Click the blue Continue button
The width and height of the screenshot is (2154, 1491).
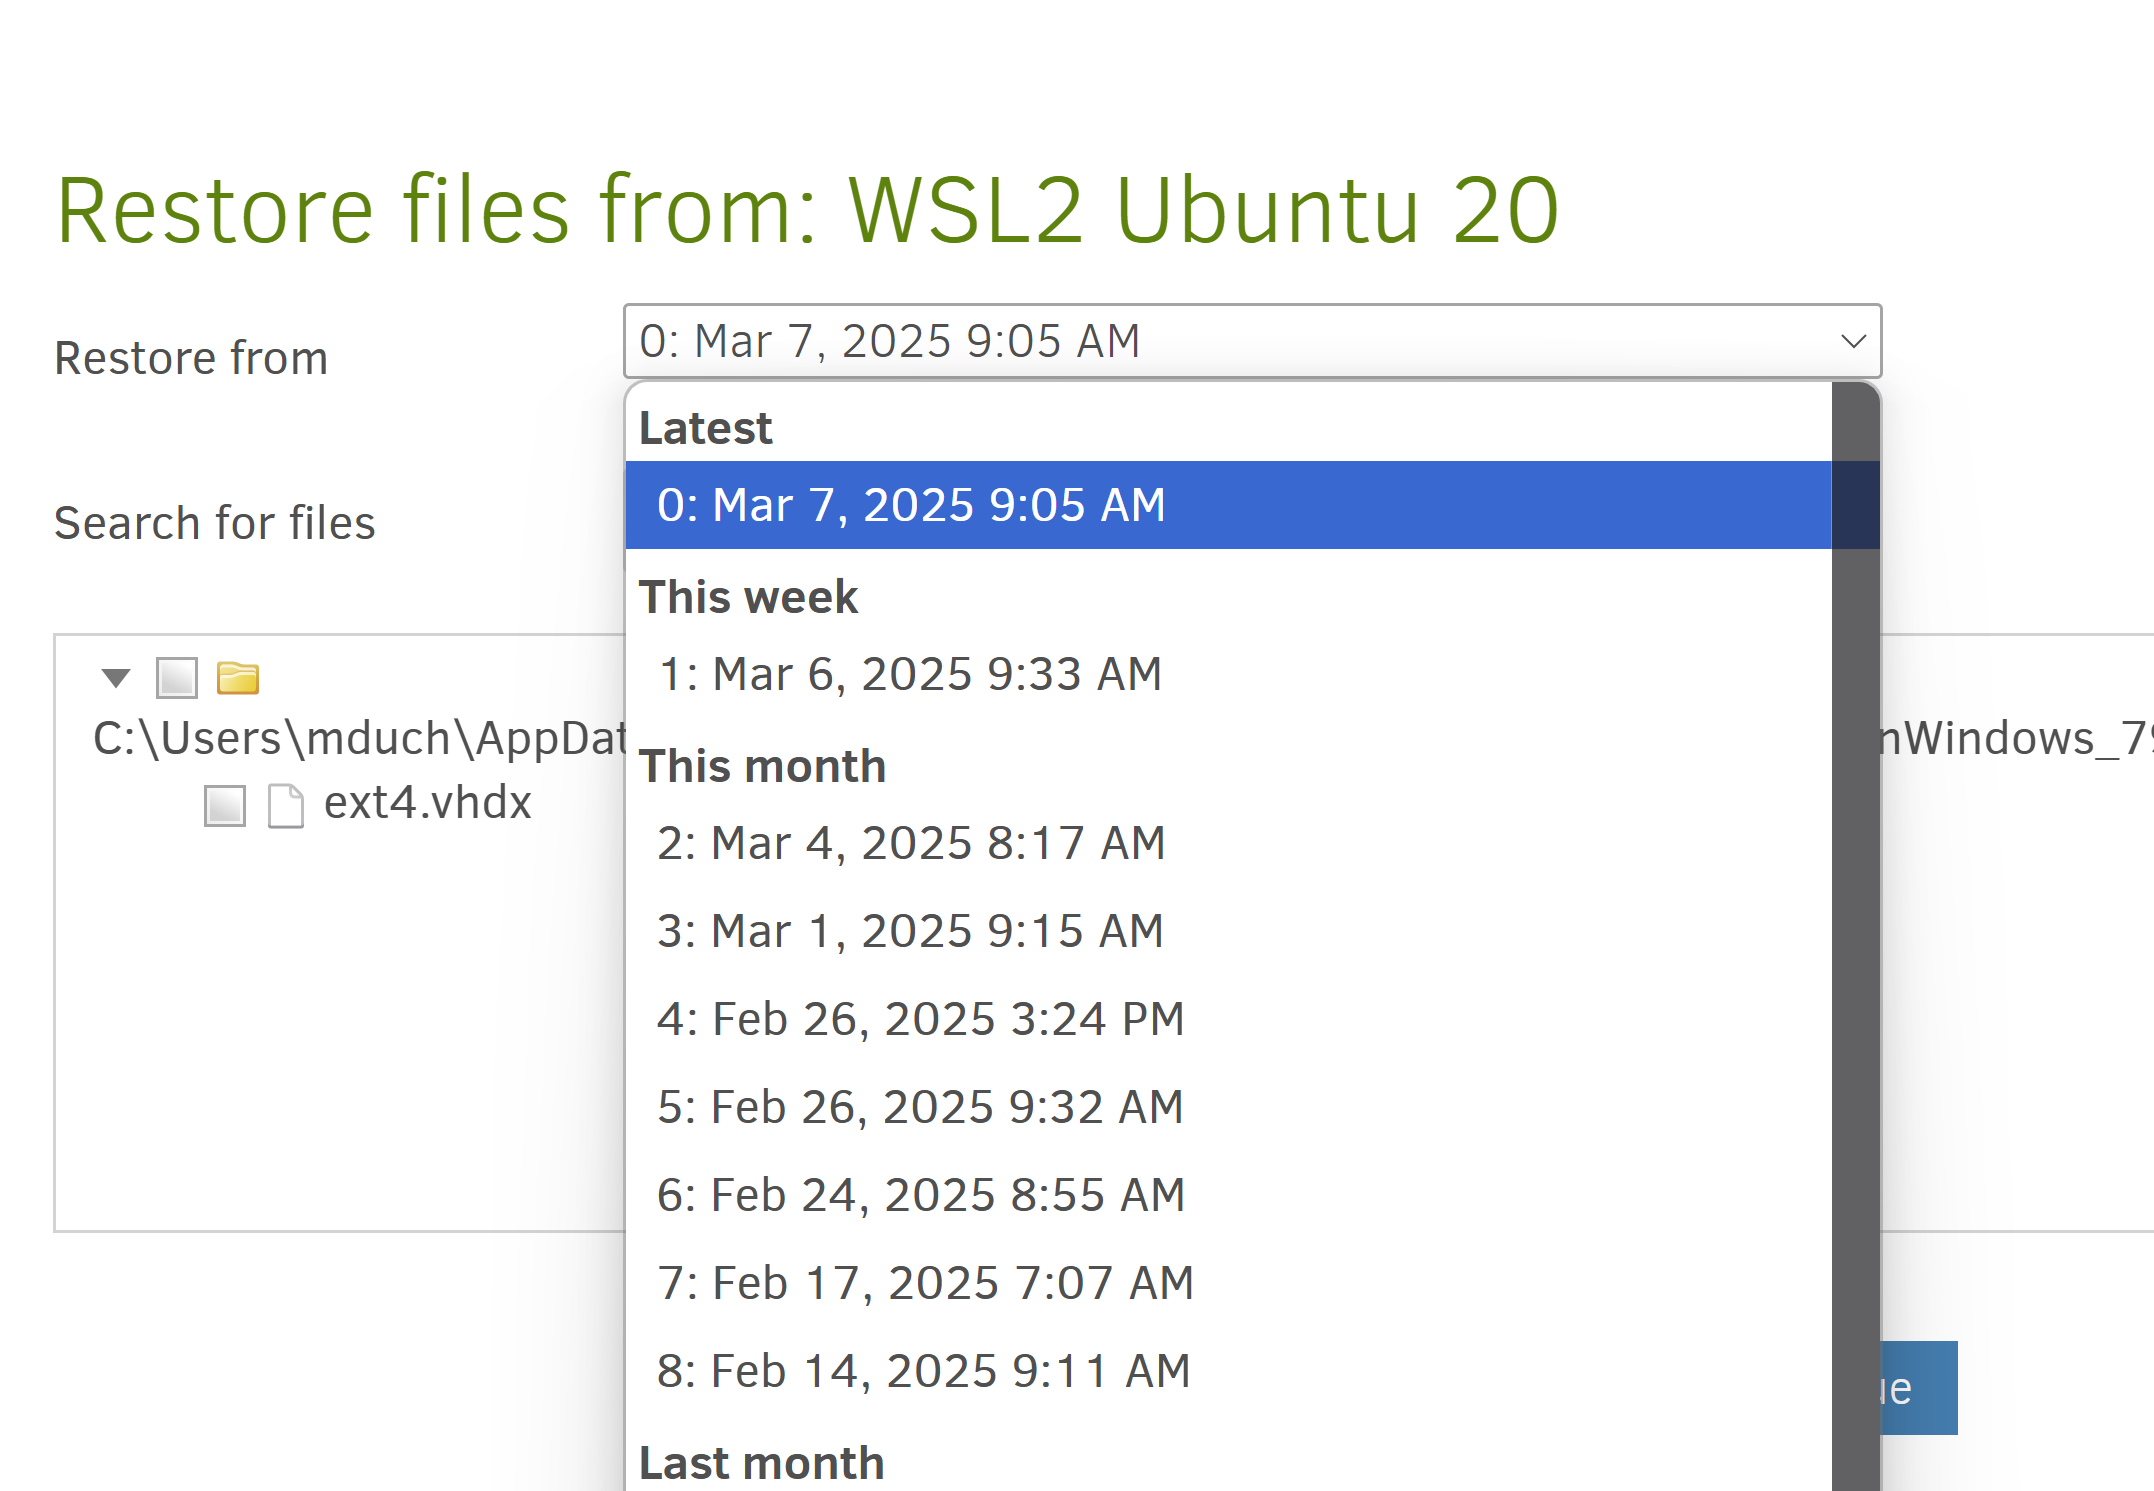point(1918,1388)
